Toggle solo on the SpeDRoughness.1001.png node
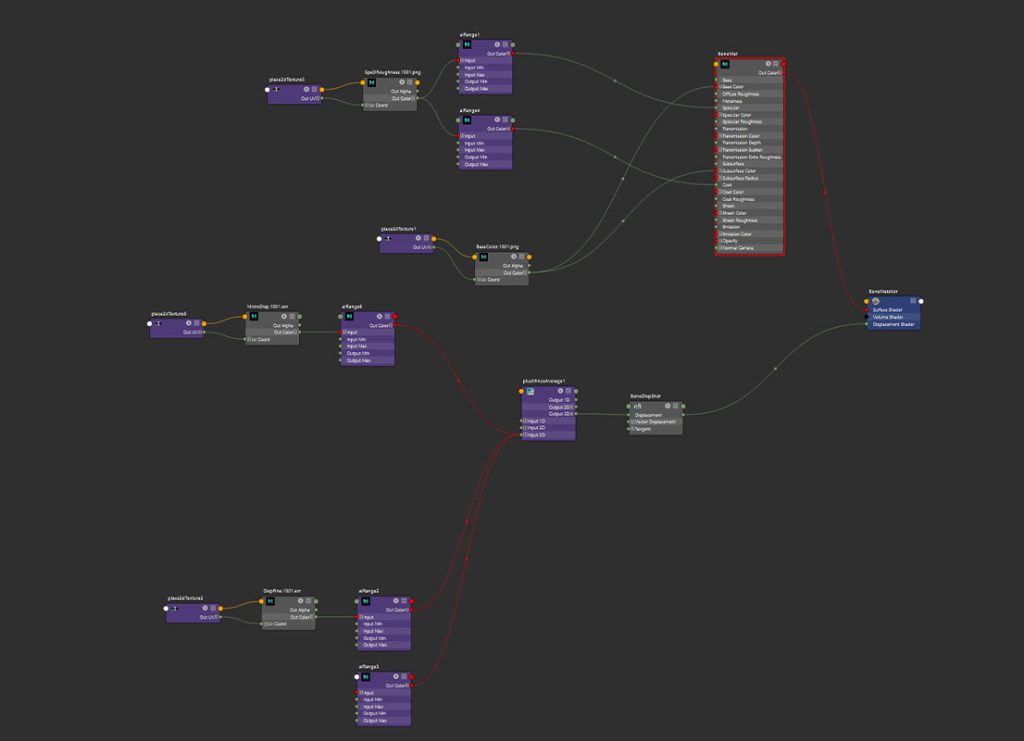 [401, 82]
